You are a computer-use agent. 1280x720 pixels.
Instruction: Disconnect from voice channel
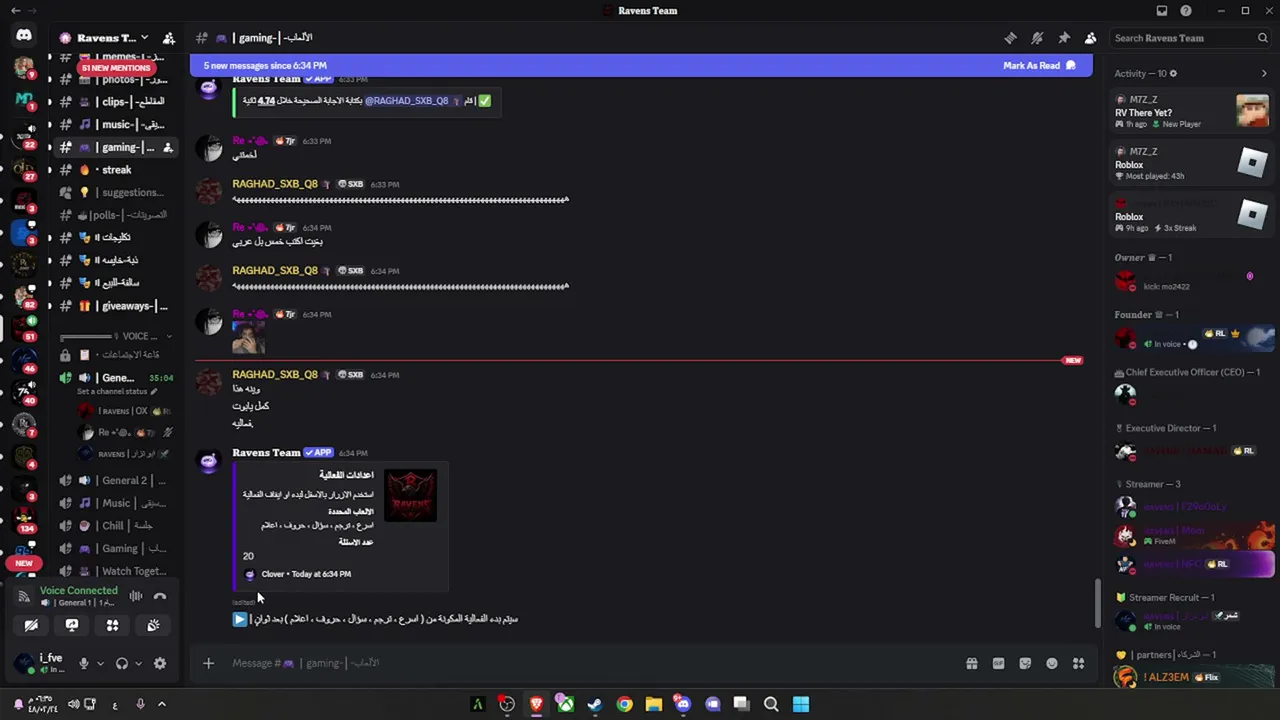[x=160, y=597]
